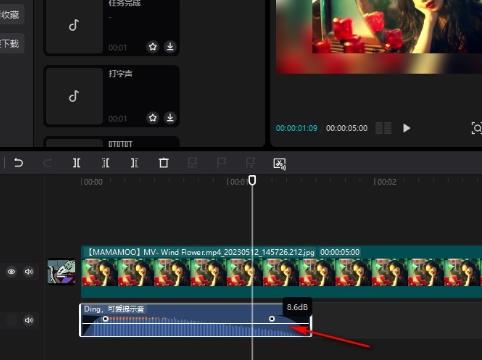This screenshot has height=360, width=482.
Task: Click the delete trash icon
Action: pos(163,163)
